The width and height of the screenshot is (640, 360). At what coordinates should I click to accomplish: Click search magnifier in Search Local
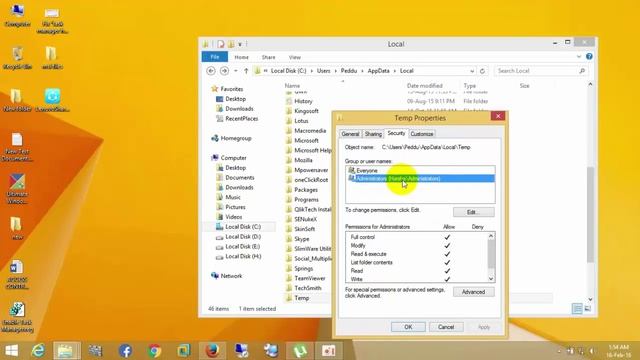pos(582,71)
